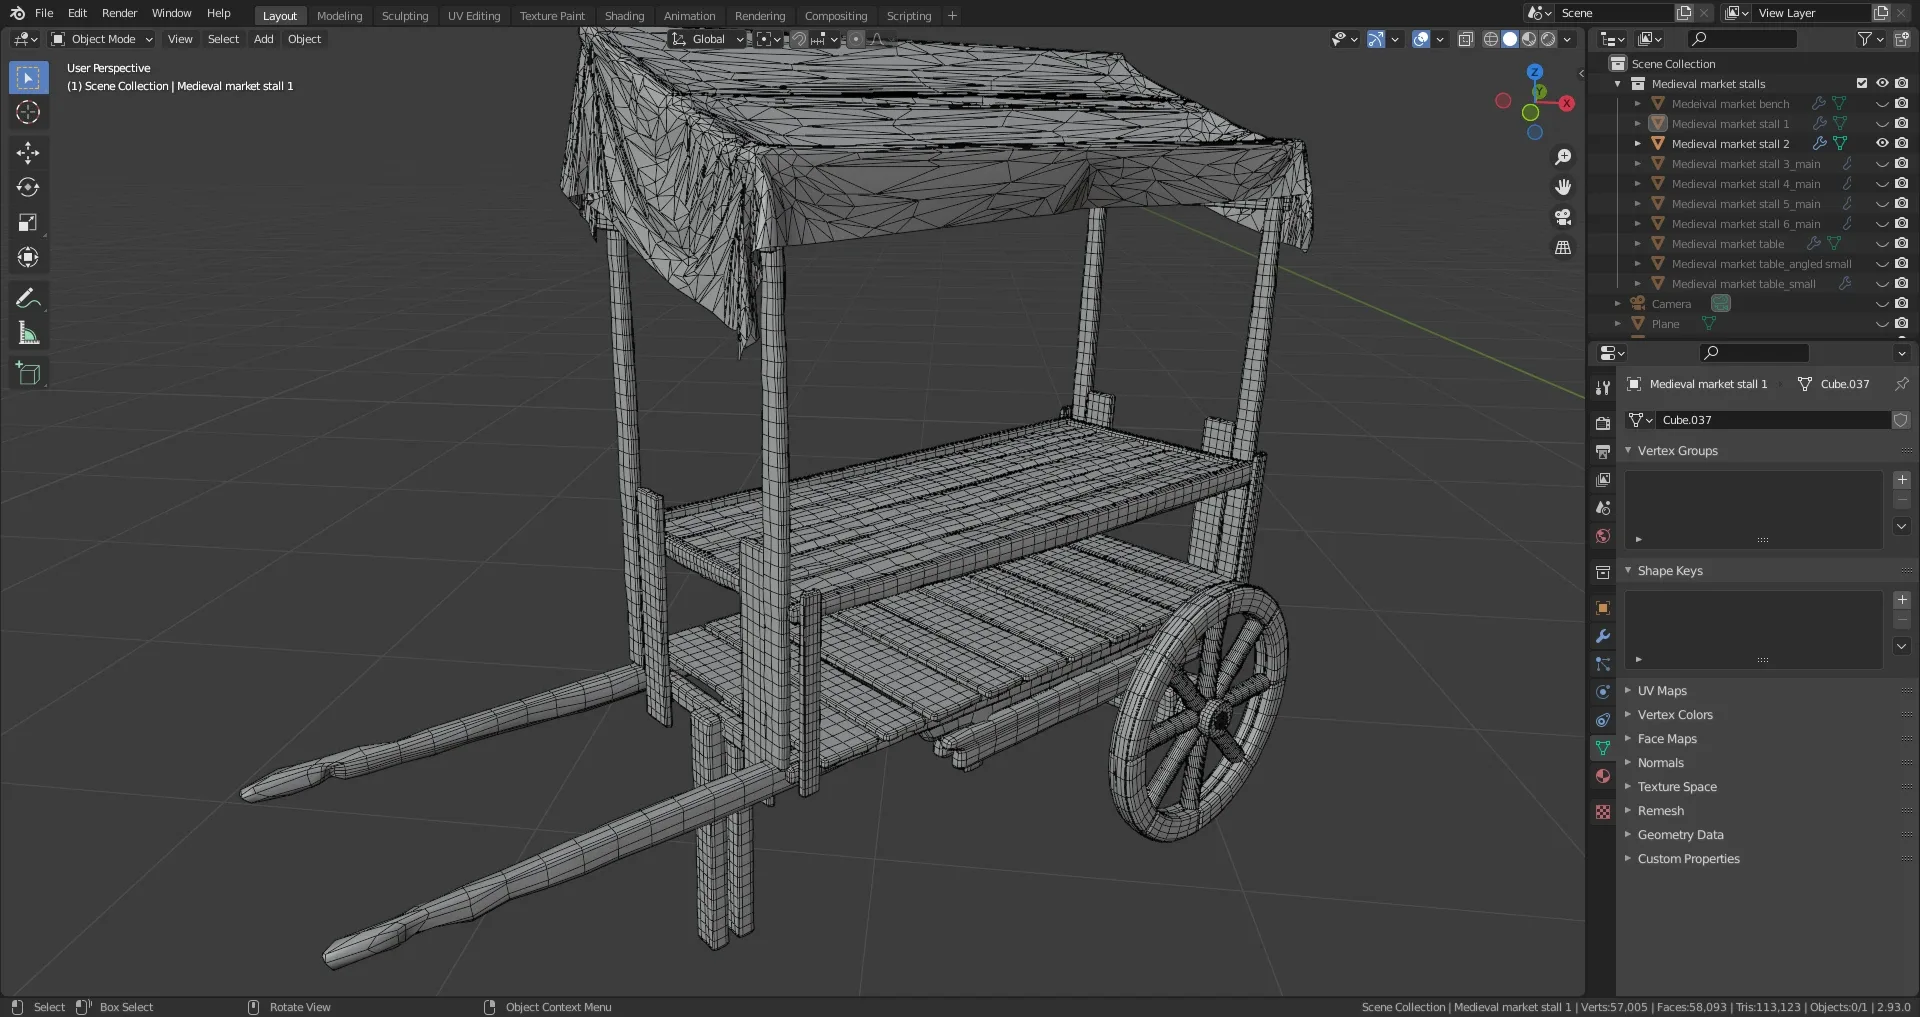Screen dimensions: 1920x1017
Task: Create a new collection in the outliner
Action: point(1901,39)
